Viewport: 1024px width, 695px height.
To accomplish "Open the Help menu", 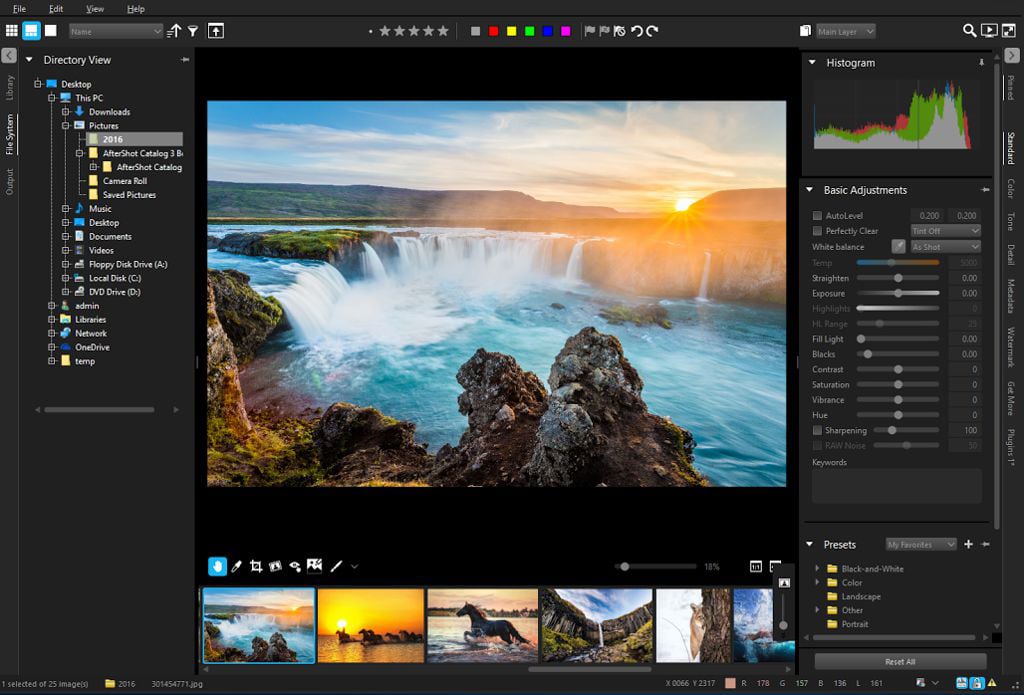I will 136,8.
